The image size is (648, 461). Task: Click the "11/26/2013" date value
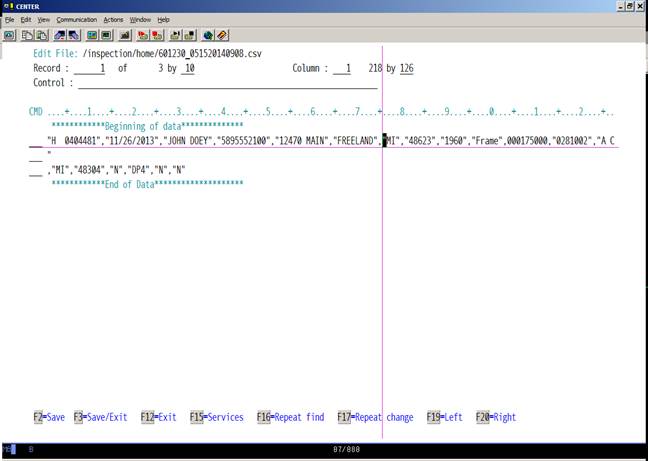(x=132, y=141)
